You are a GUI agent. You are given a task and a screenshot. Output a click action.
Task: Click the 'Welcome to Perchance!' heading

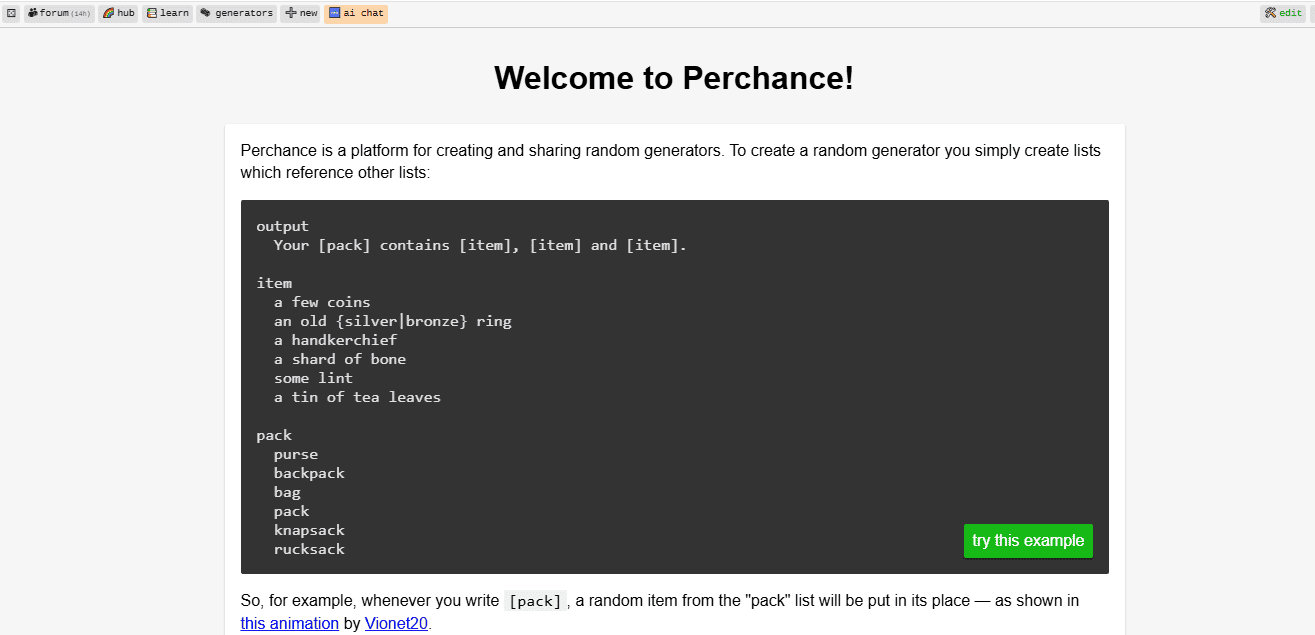(x=673, y=77)
